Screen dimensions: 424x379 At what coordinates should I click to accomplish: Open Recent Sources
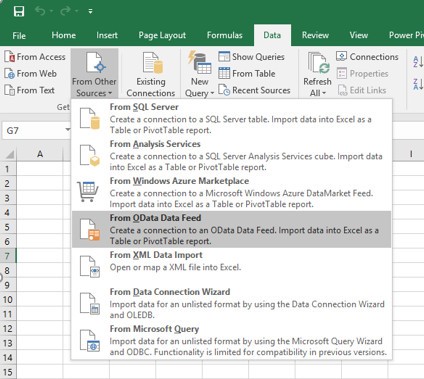tap(254, 90)
